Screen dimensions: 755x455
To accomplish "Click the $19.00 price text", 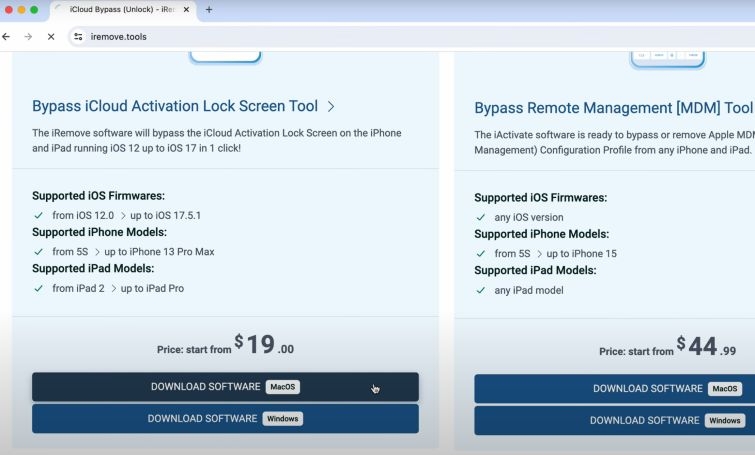I will coord(264,344).
